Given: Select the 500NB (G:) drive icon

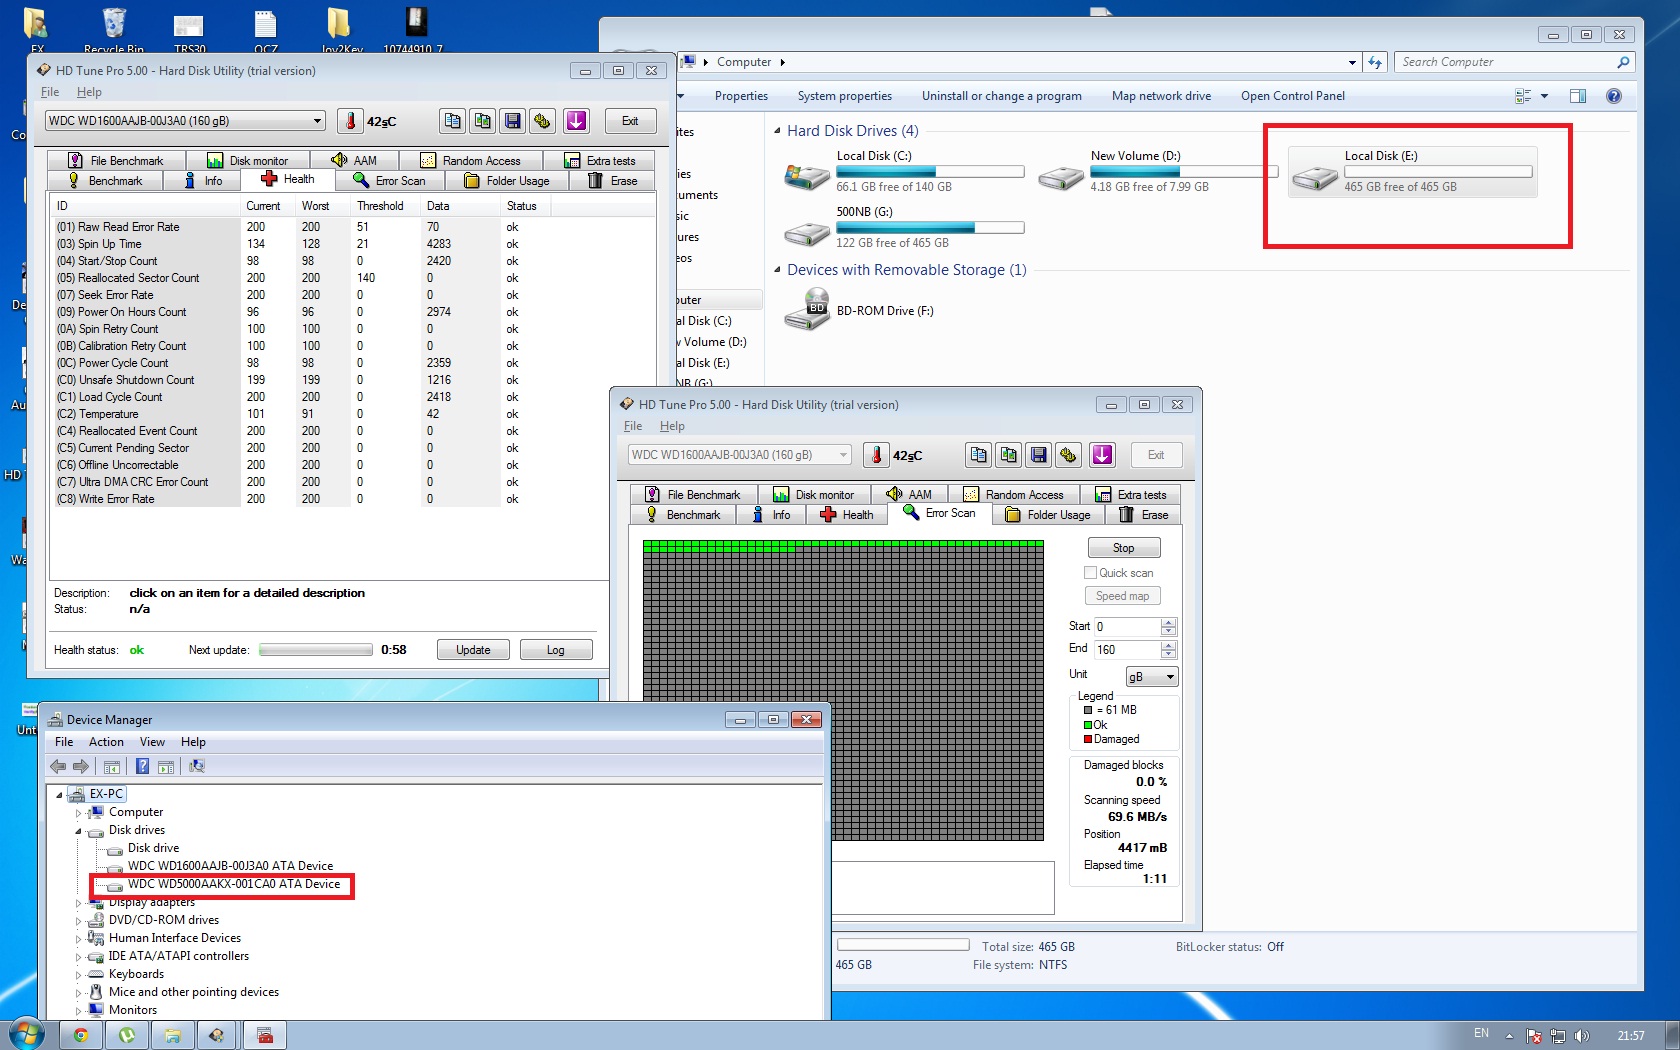Looking at the screenshot, I should click(x=807, y=234).
